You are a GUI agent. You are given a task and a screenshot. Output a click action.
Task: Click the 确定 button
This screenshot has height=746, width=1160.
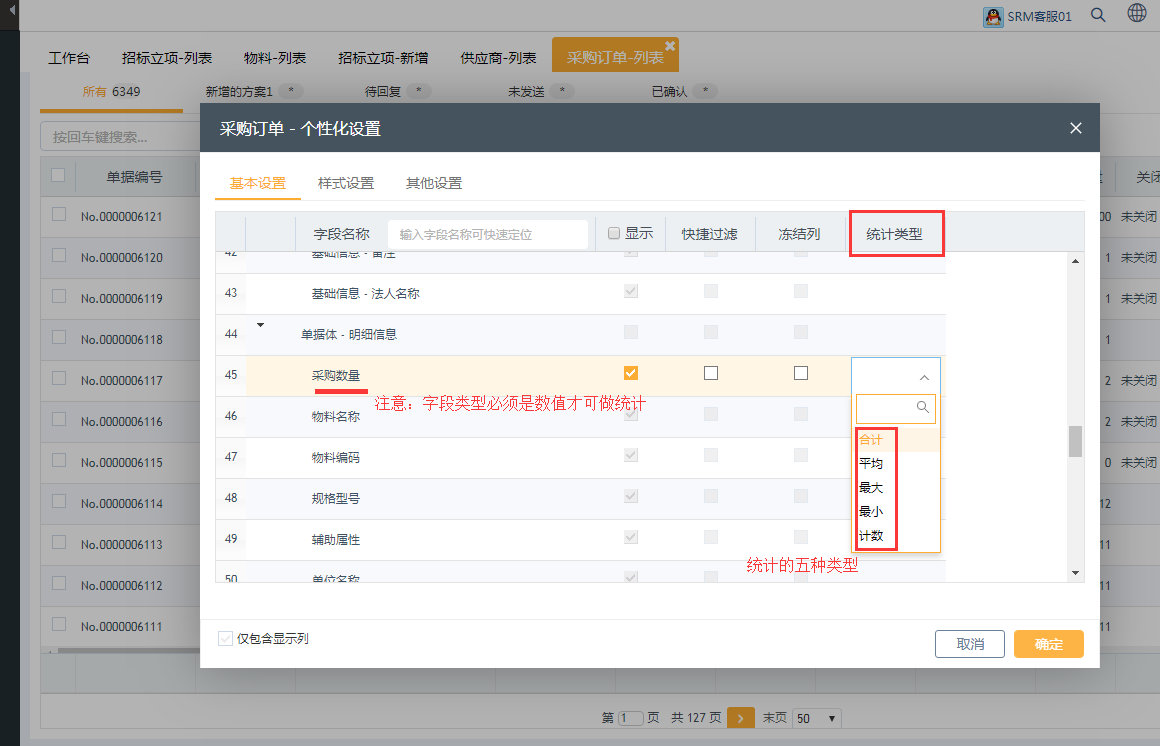(x=1048, y=644)
